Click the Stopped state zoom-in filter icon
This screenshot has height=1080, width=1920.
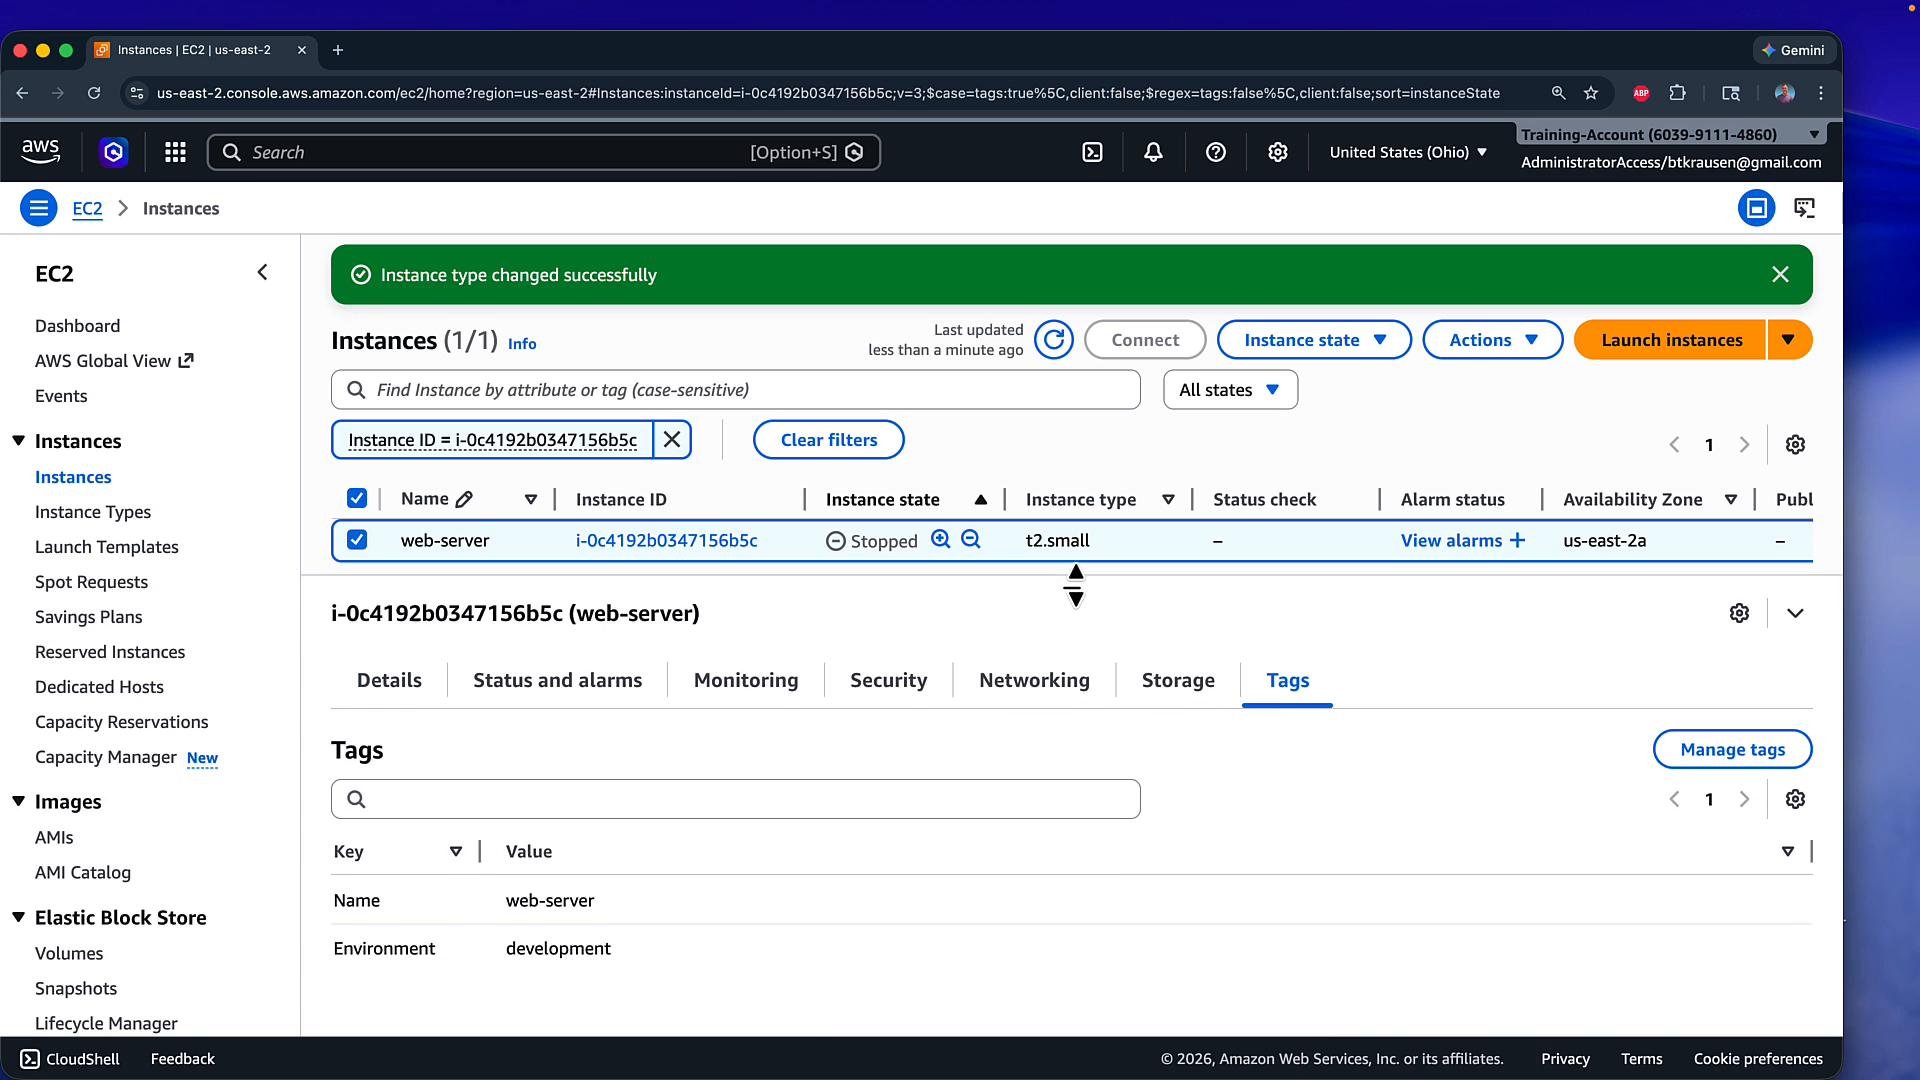click(x=940, y=540)
